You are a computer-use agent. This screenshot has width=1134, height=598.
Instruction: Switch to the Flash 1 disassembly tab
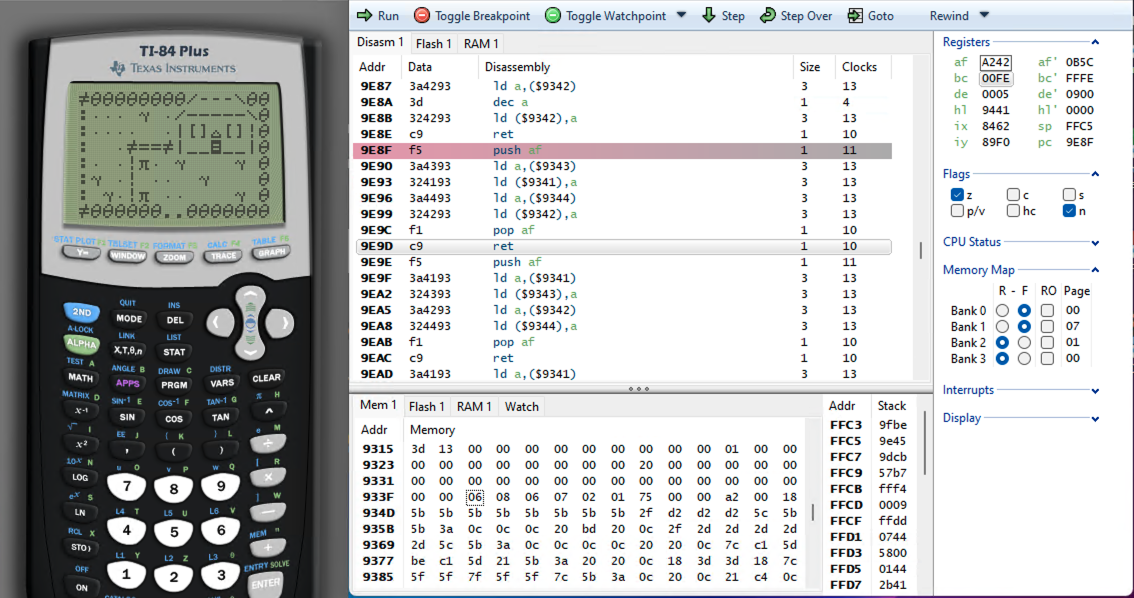(434, 44)
